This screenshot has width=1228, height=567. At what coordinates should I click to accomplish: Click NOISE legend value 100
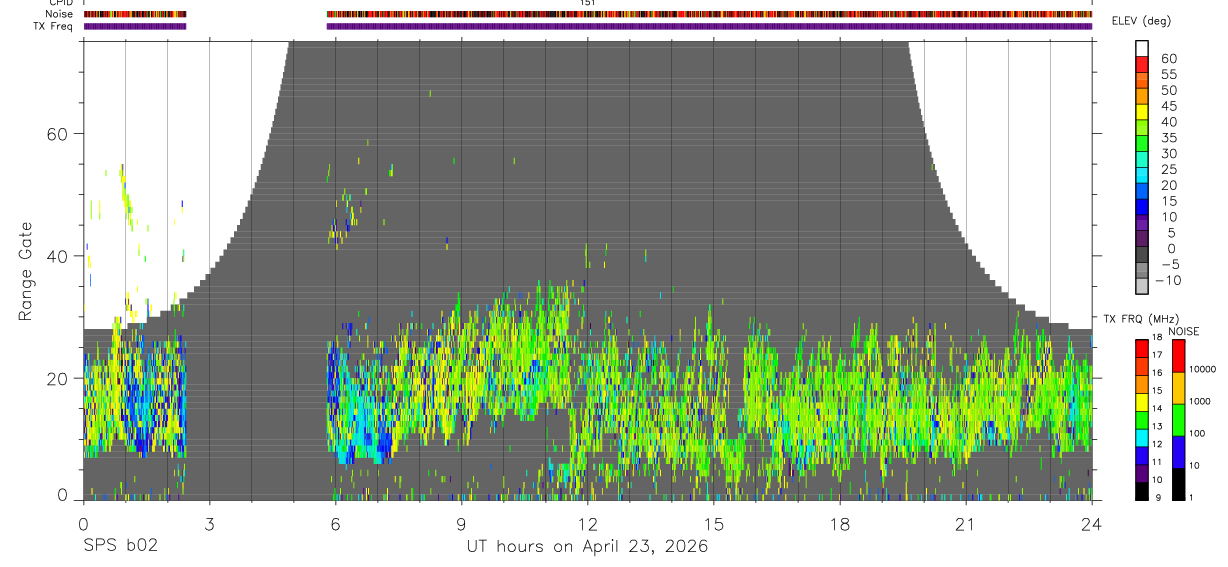point(1197,433)
